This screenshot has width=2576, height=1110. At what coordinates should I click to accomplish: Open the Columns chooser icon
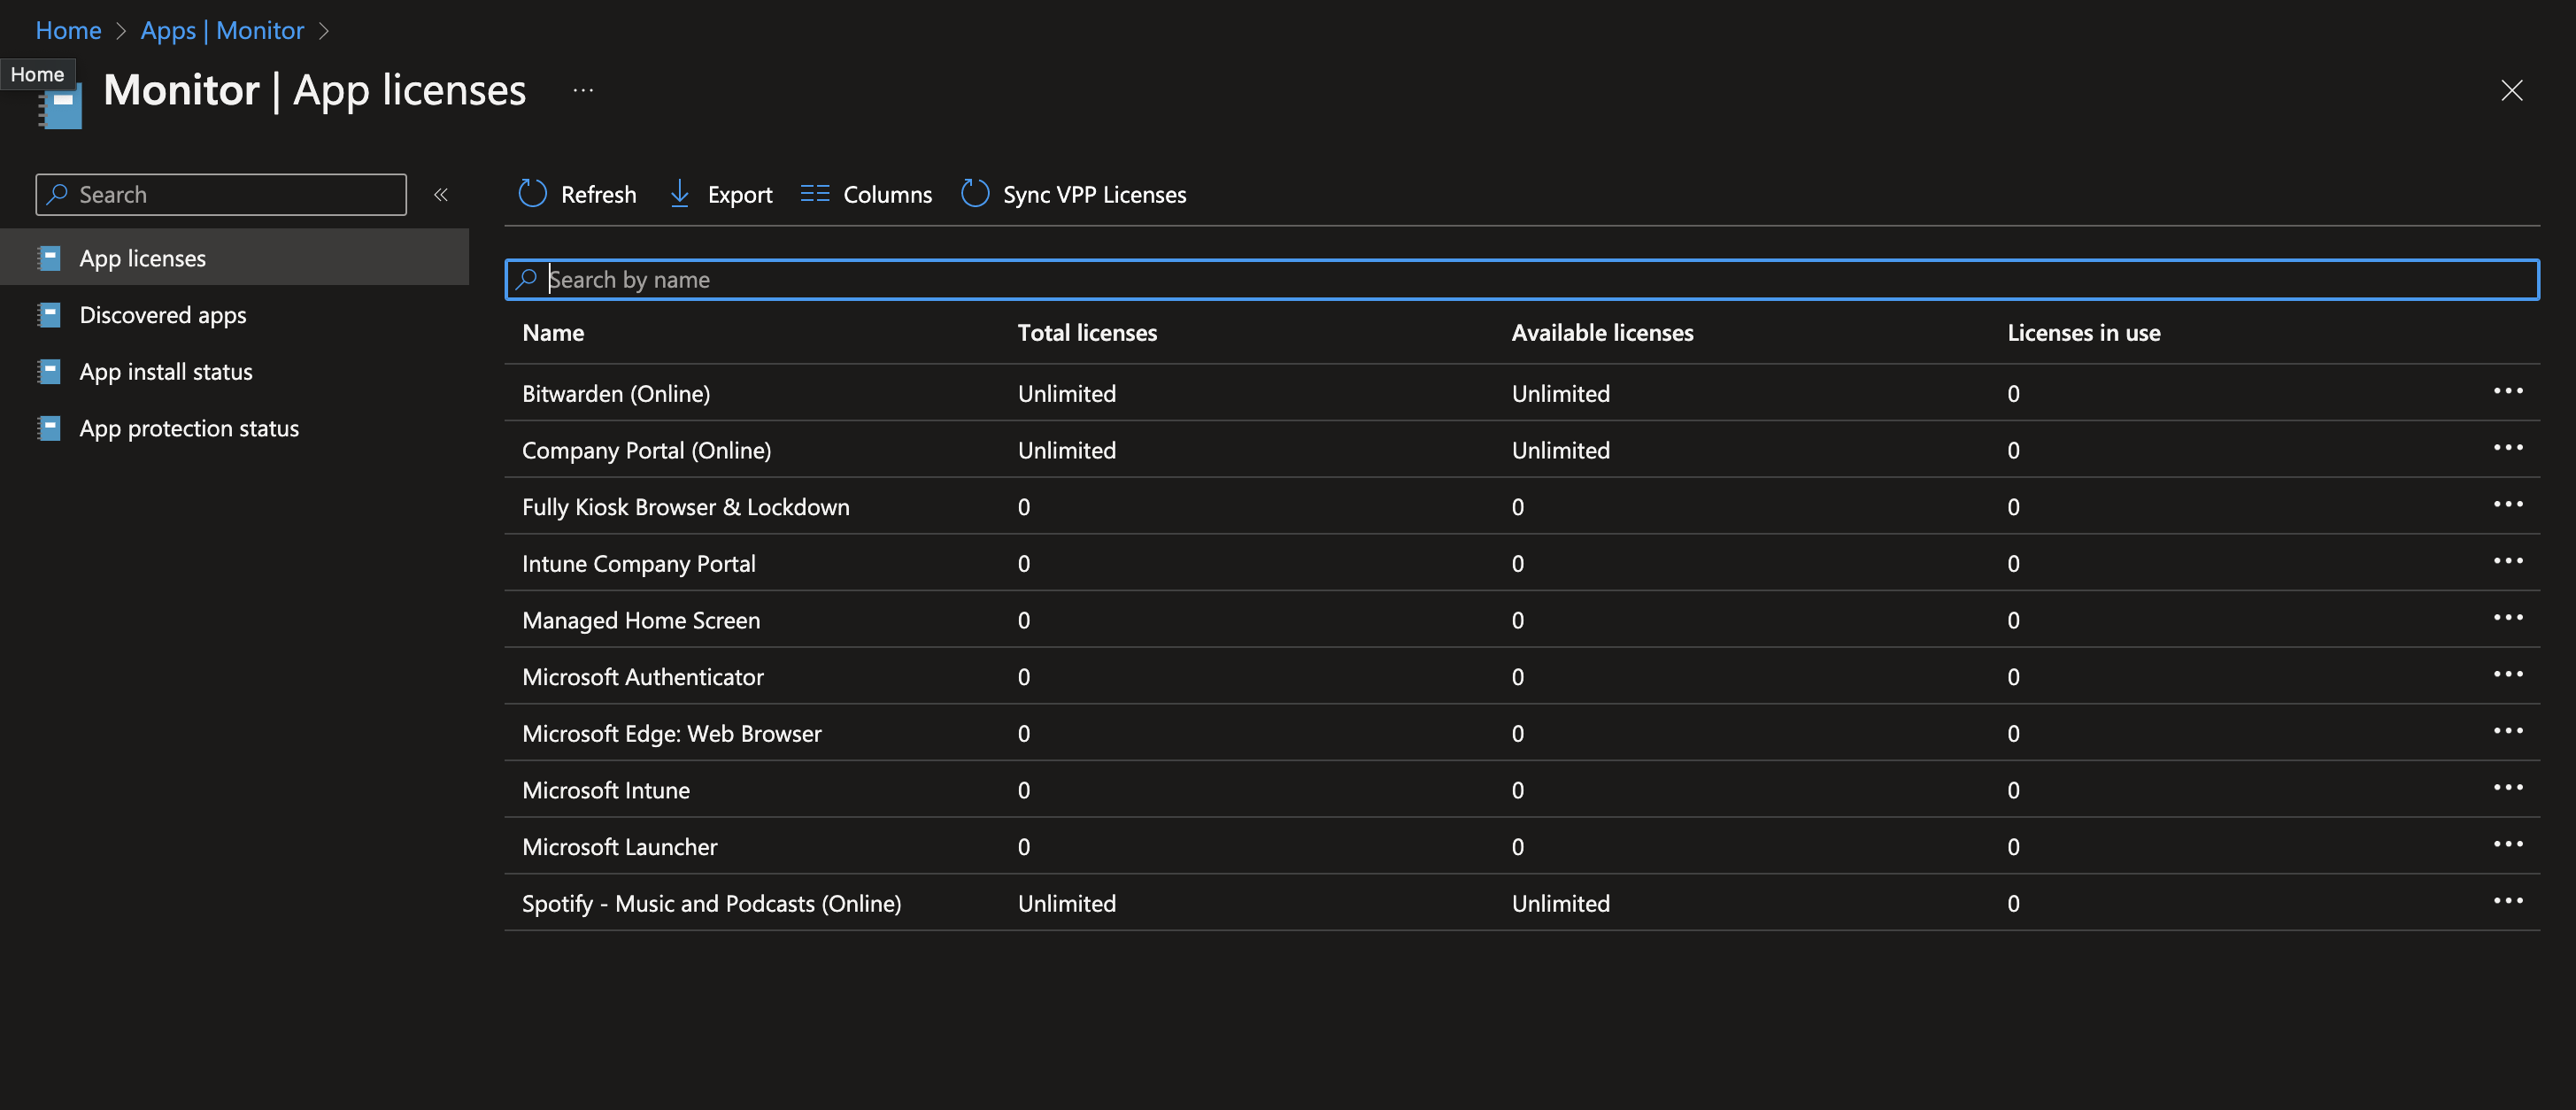[x=815, y=194]
